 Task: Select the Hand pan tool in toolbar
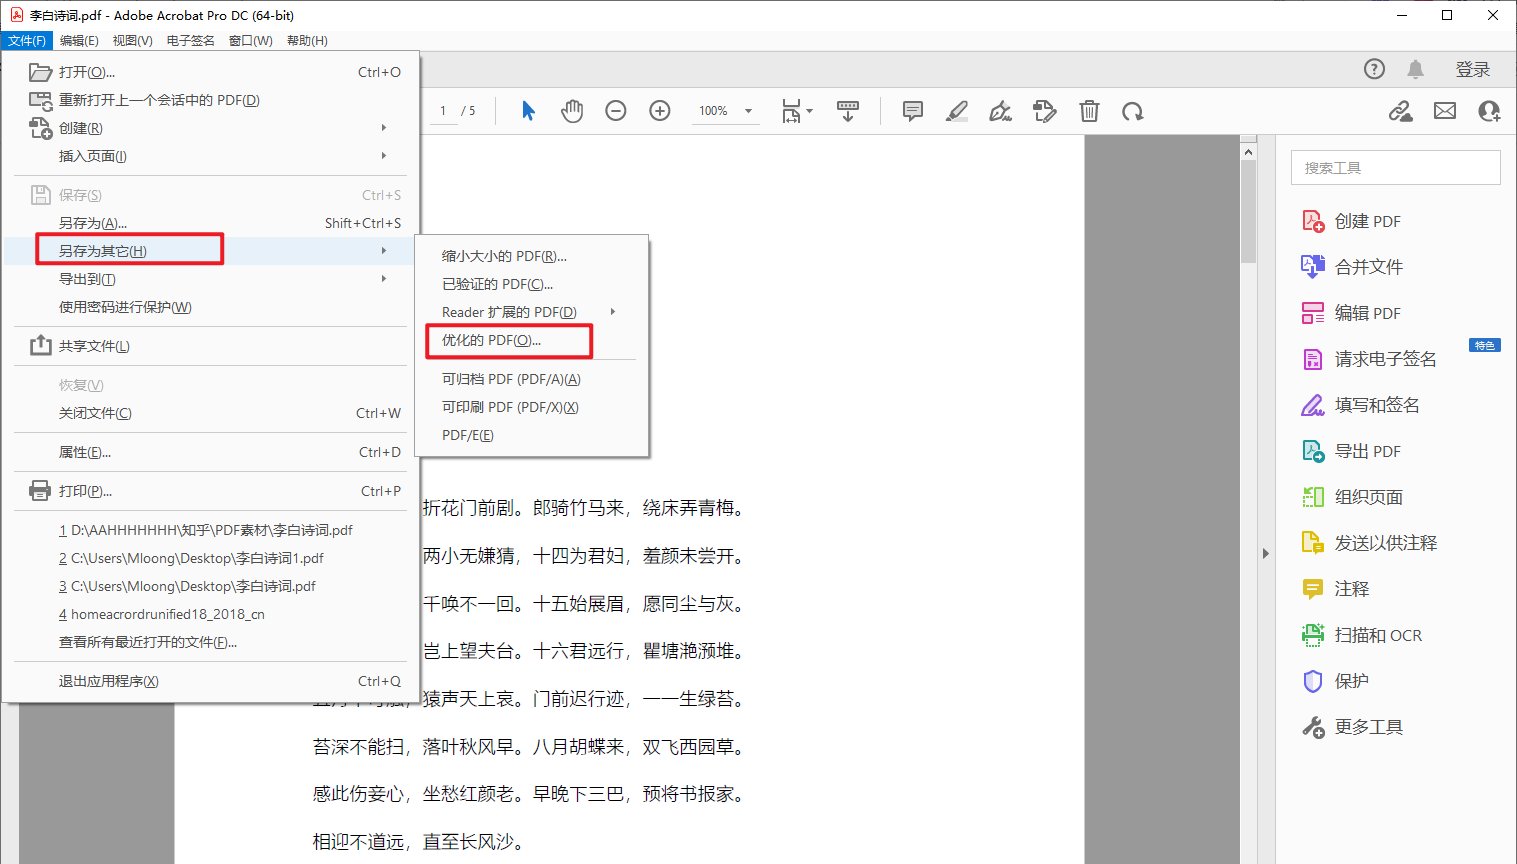tap(571, 111)
